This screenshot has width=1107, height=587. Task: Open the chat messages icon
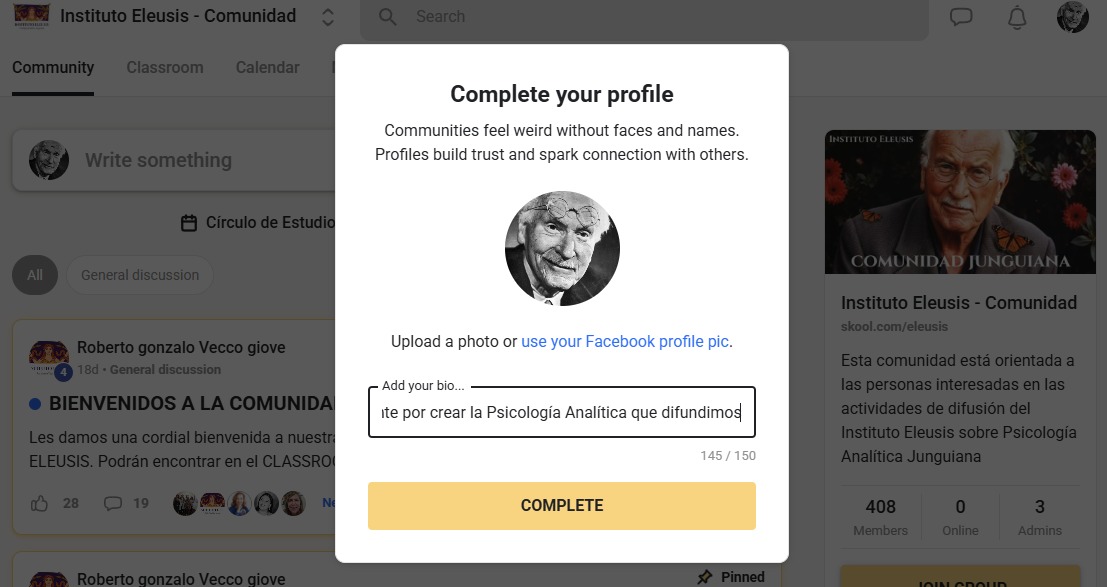coord(961,17)
